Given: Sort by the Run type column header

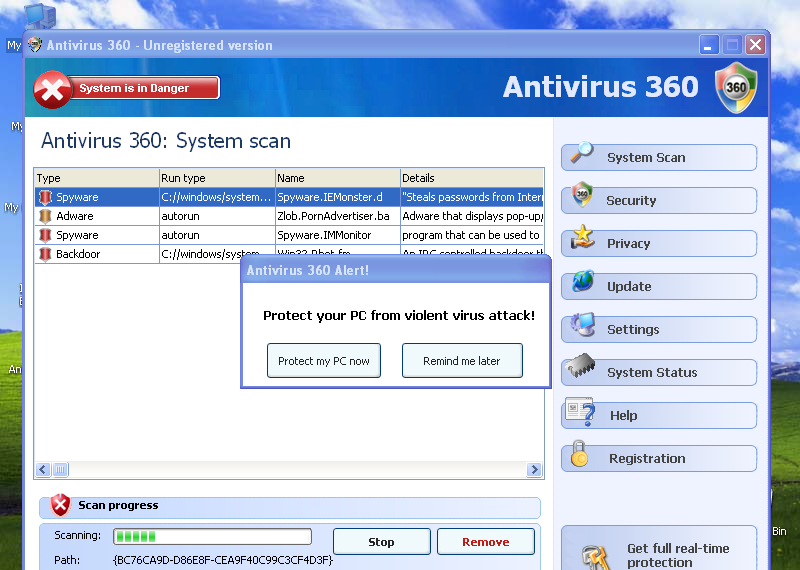Looking at the screenshot, I should pyautogui.click(x=217, y=178).
